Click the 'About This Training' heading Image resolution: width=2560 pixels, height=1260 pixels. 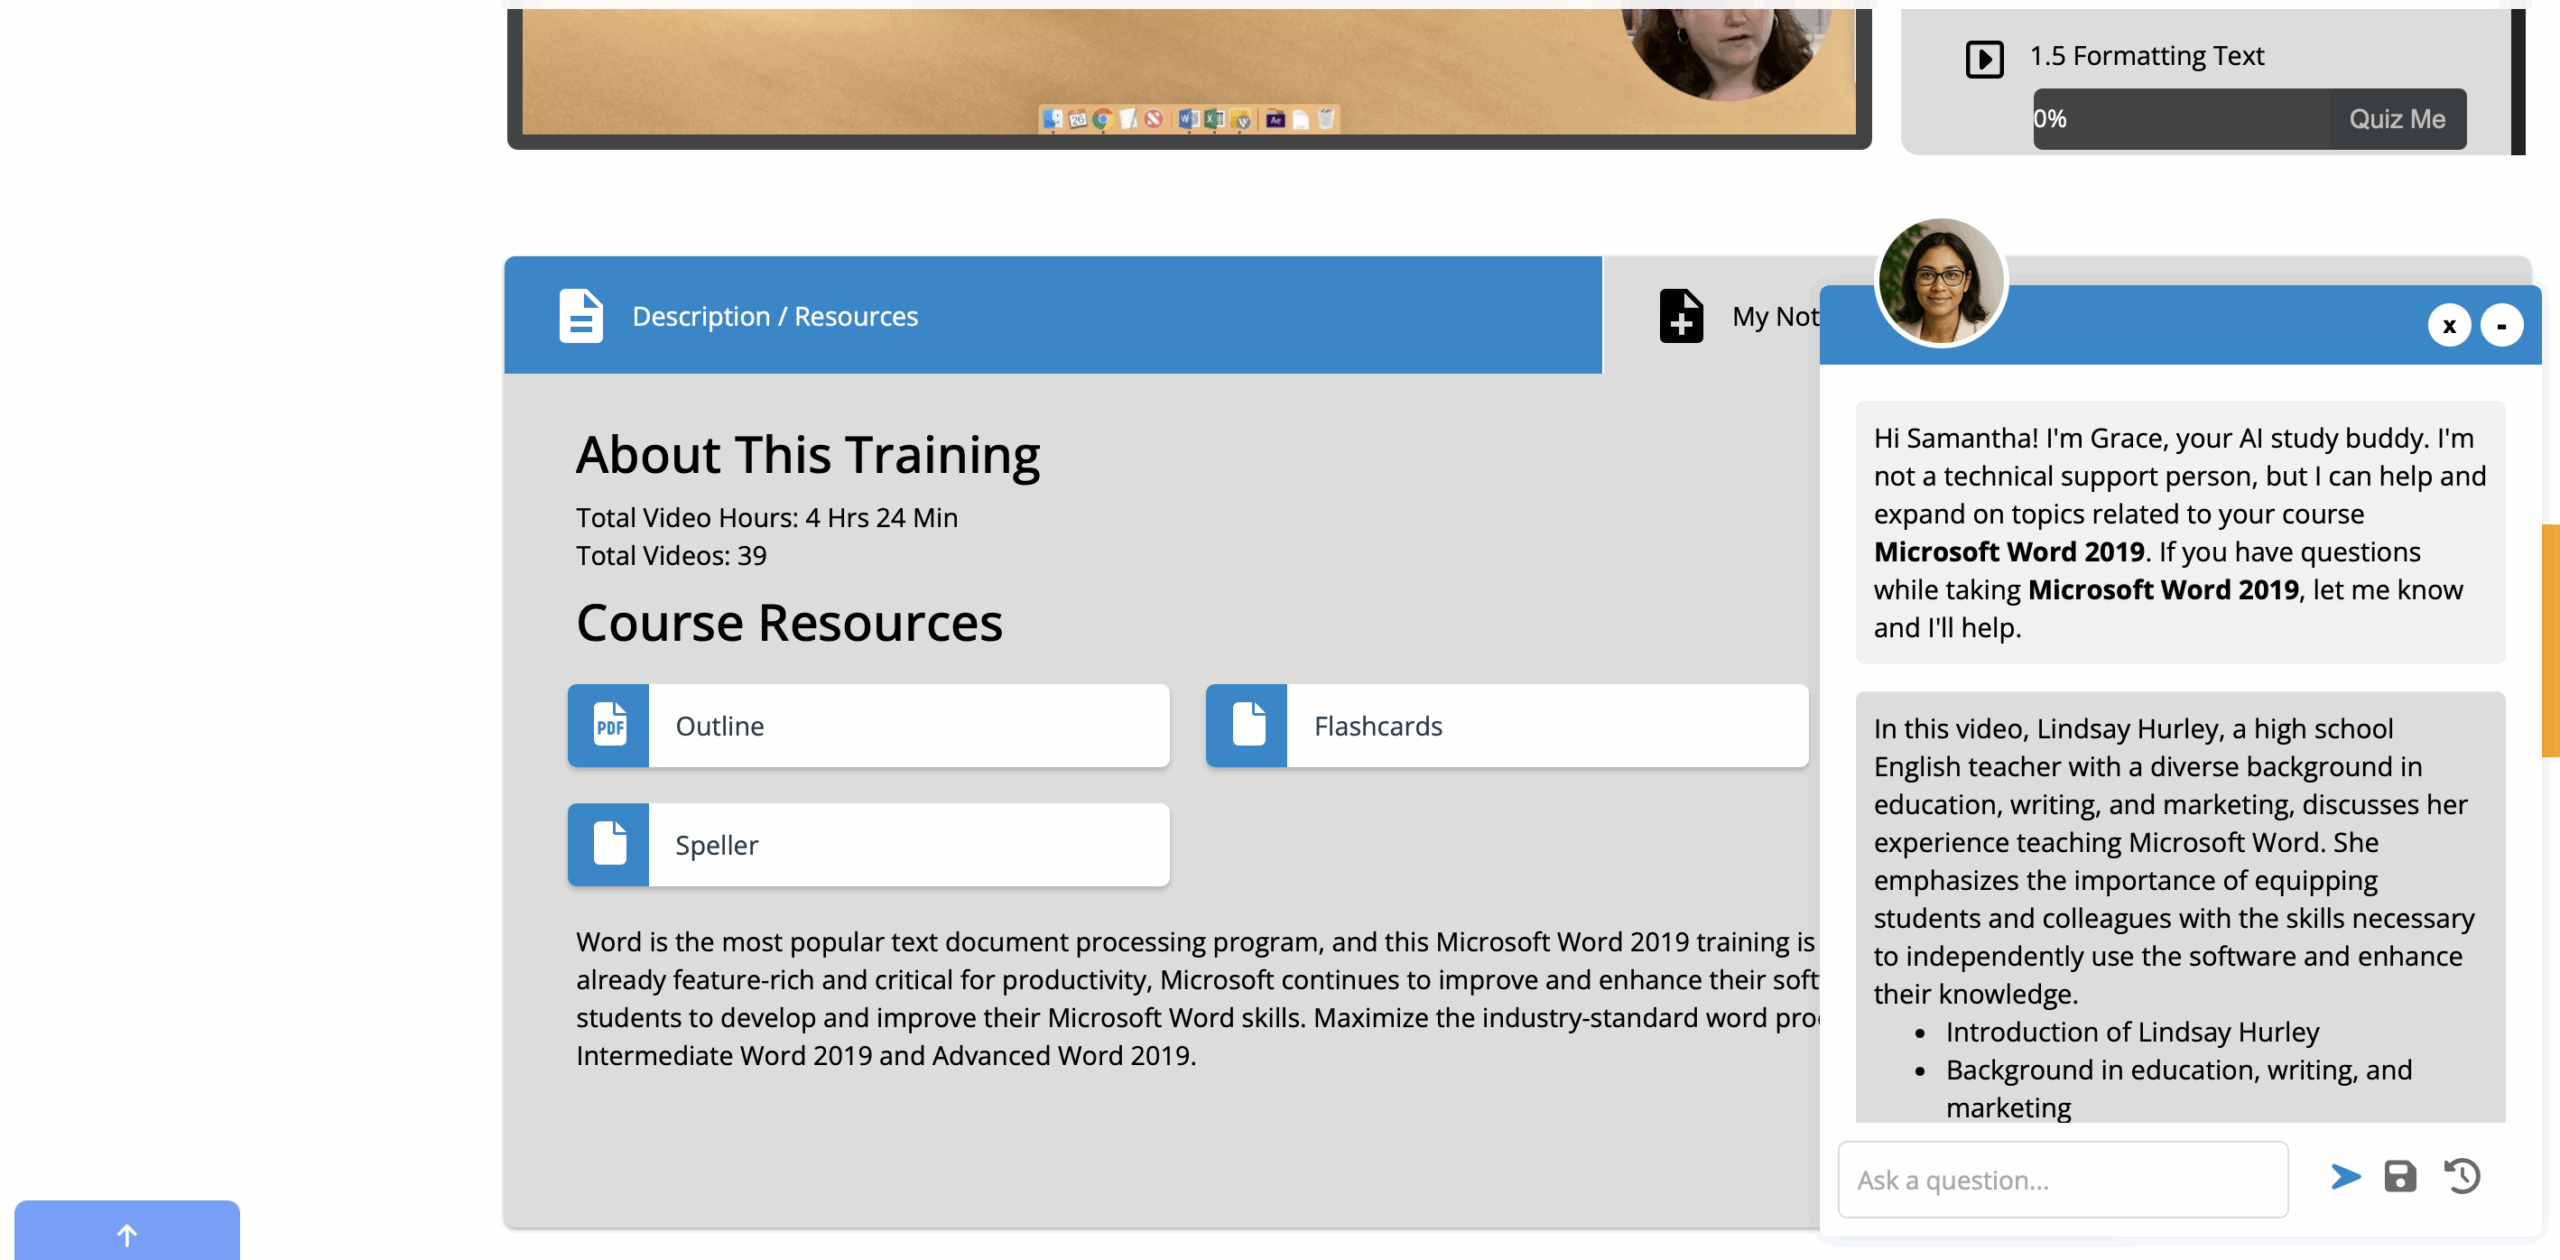807,455
